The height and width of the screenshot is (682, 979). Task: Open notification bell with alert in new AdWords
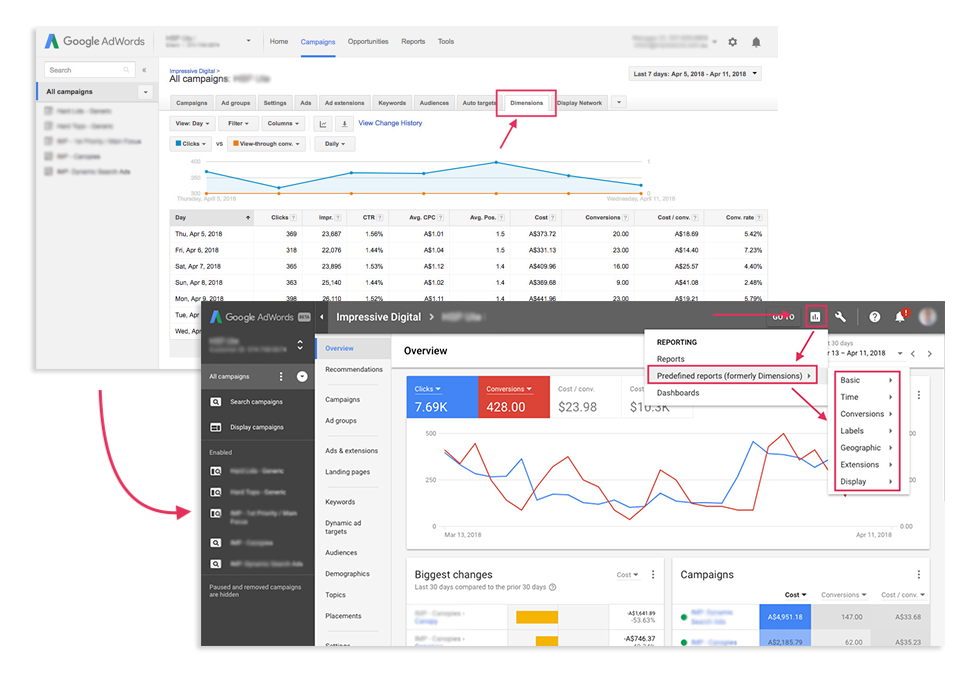901,316
